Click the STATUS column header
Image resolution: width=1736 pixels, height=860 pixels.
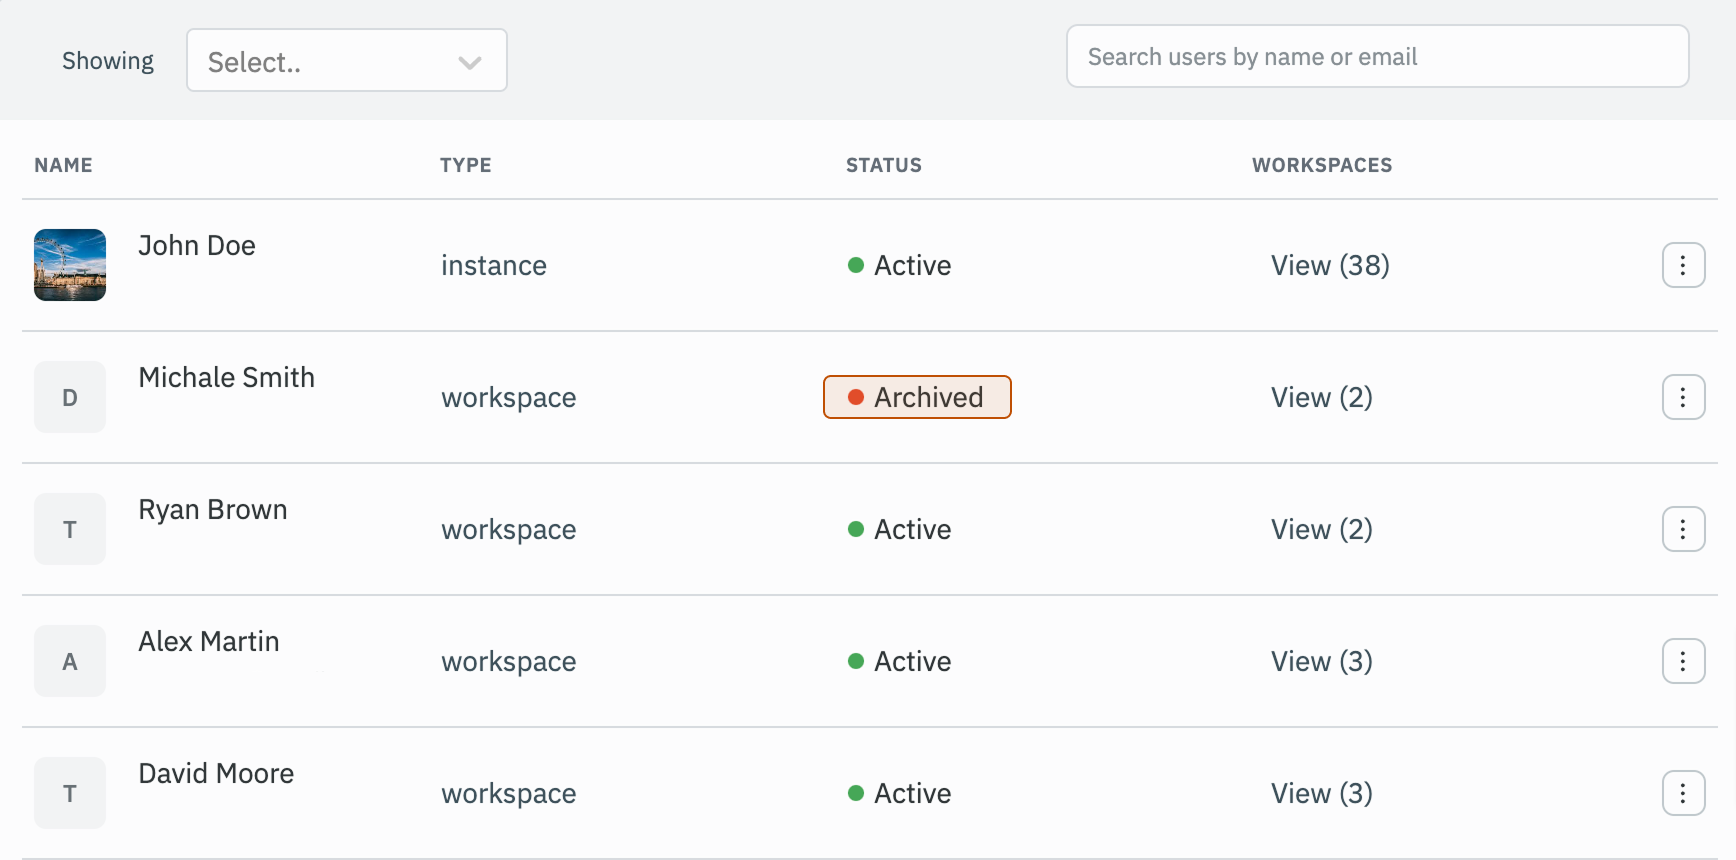[x=884, y=165]
